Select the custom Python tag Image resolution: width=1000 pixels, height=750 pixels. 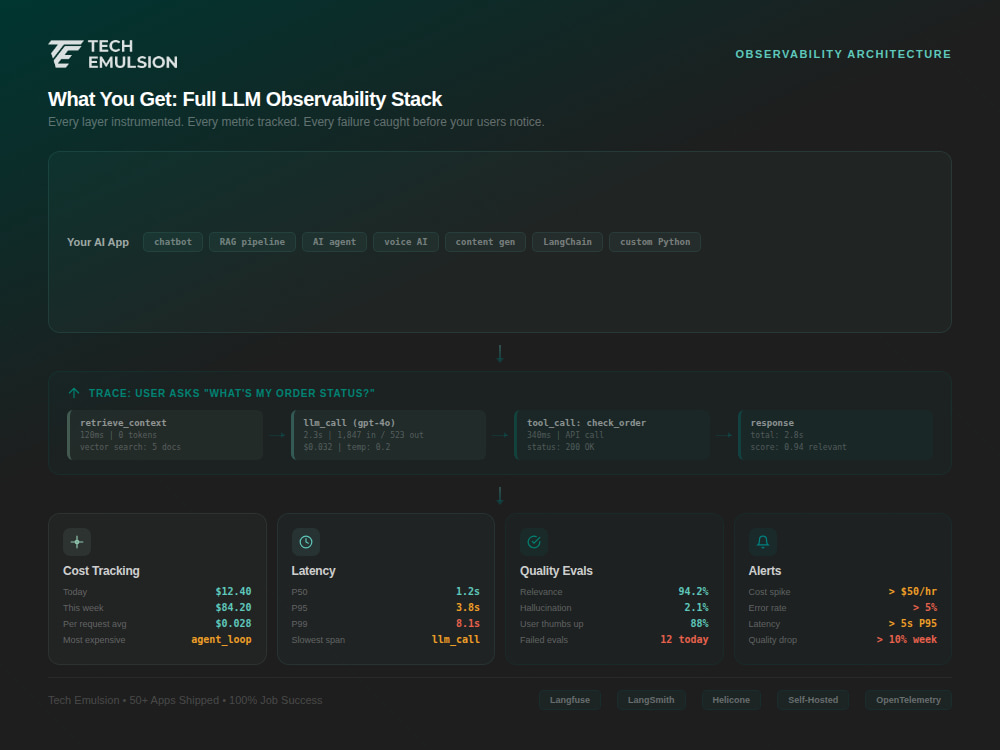click(x=654, y=242)
